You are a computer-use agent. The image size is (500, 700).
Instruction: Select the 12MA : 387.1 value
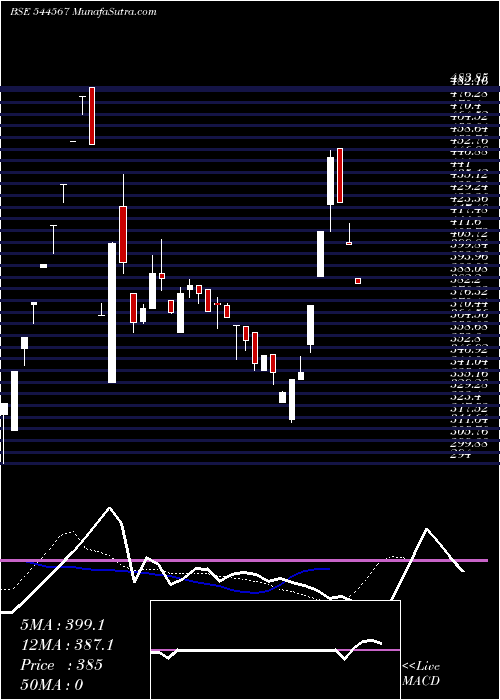click(x=67, y=645)
